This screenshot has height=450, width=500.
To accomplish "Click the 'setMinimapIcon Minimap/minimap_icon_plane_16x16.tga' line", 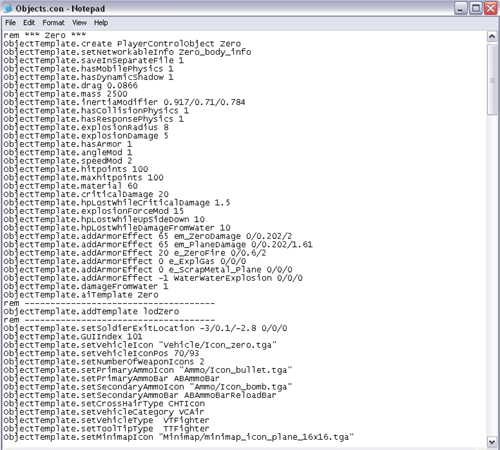I will [179, 437].
